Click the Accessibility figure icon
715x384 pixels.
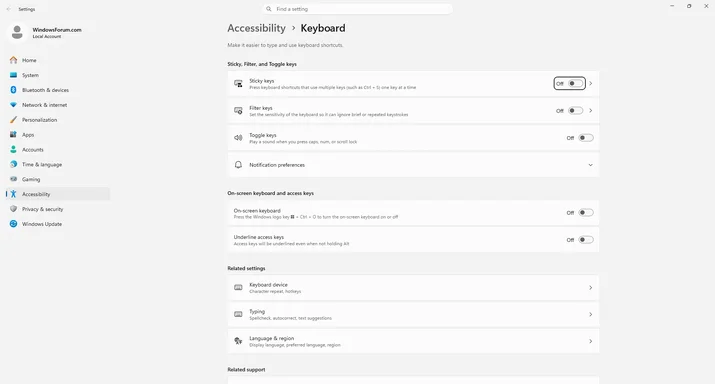(x=13, y=194)
